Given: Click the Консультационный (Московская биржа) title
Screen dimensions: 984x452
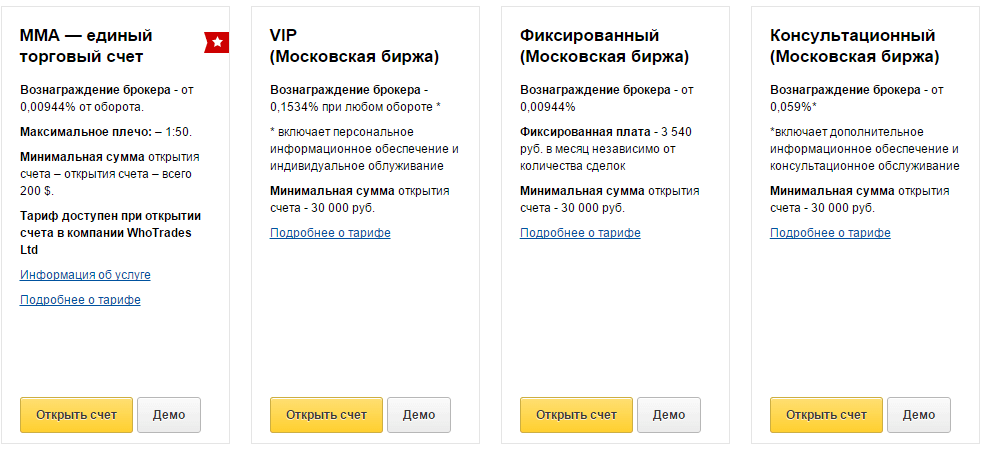Looking at the screenshot, I should coord(855,46).
